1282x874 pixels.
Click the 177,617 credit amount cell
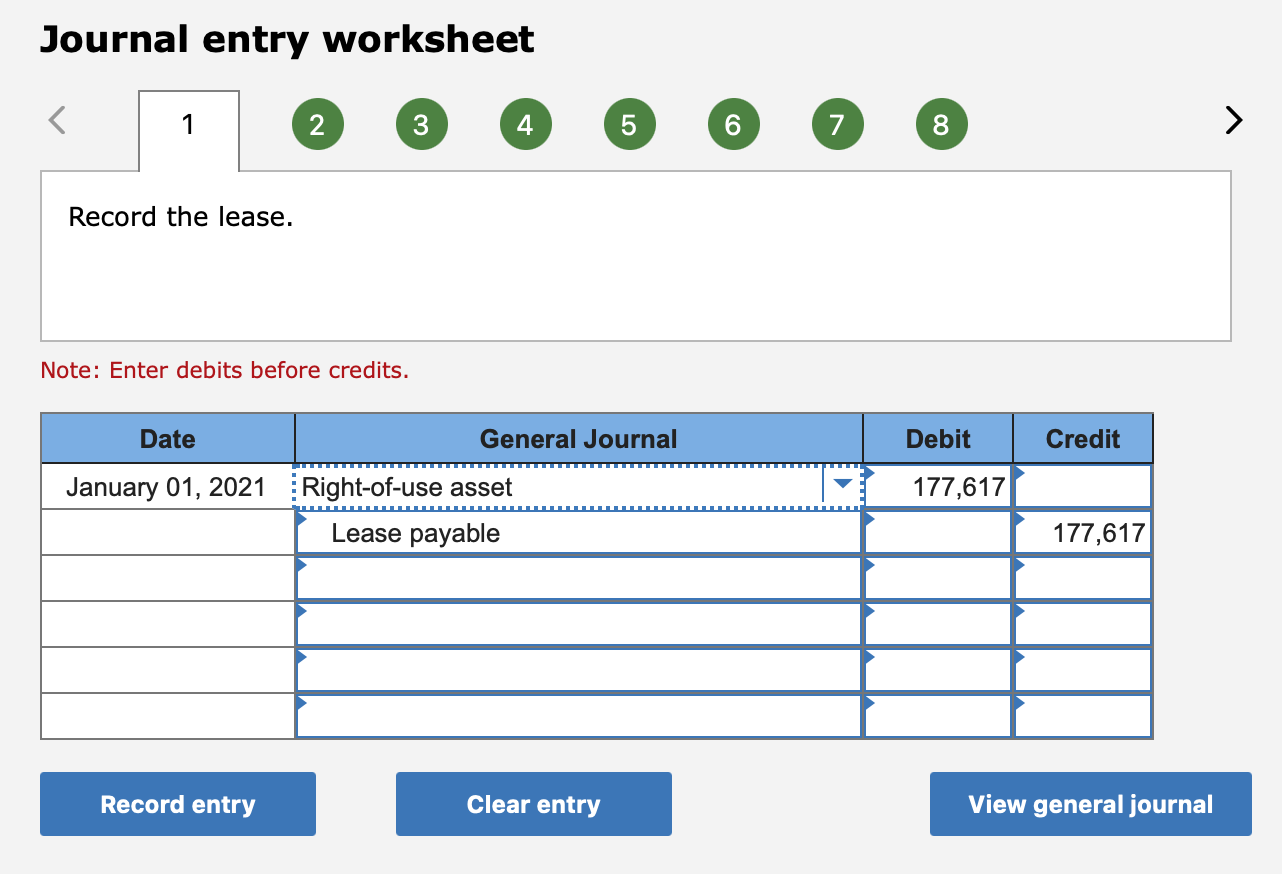tap(1082, 532)
